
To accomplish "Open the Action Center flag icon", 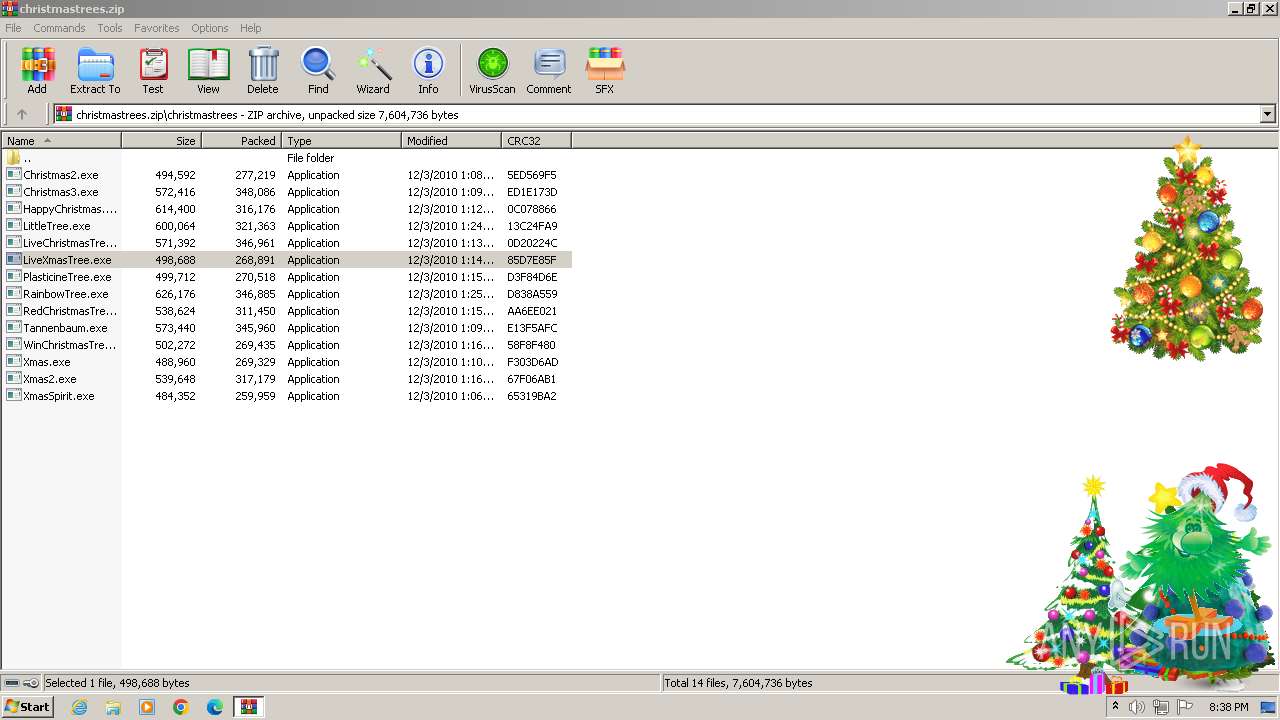I will click(1185, 707).
